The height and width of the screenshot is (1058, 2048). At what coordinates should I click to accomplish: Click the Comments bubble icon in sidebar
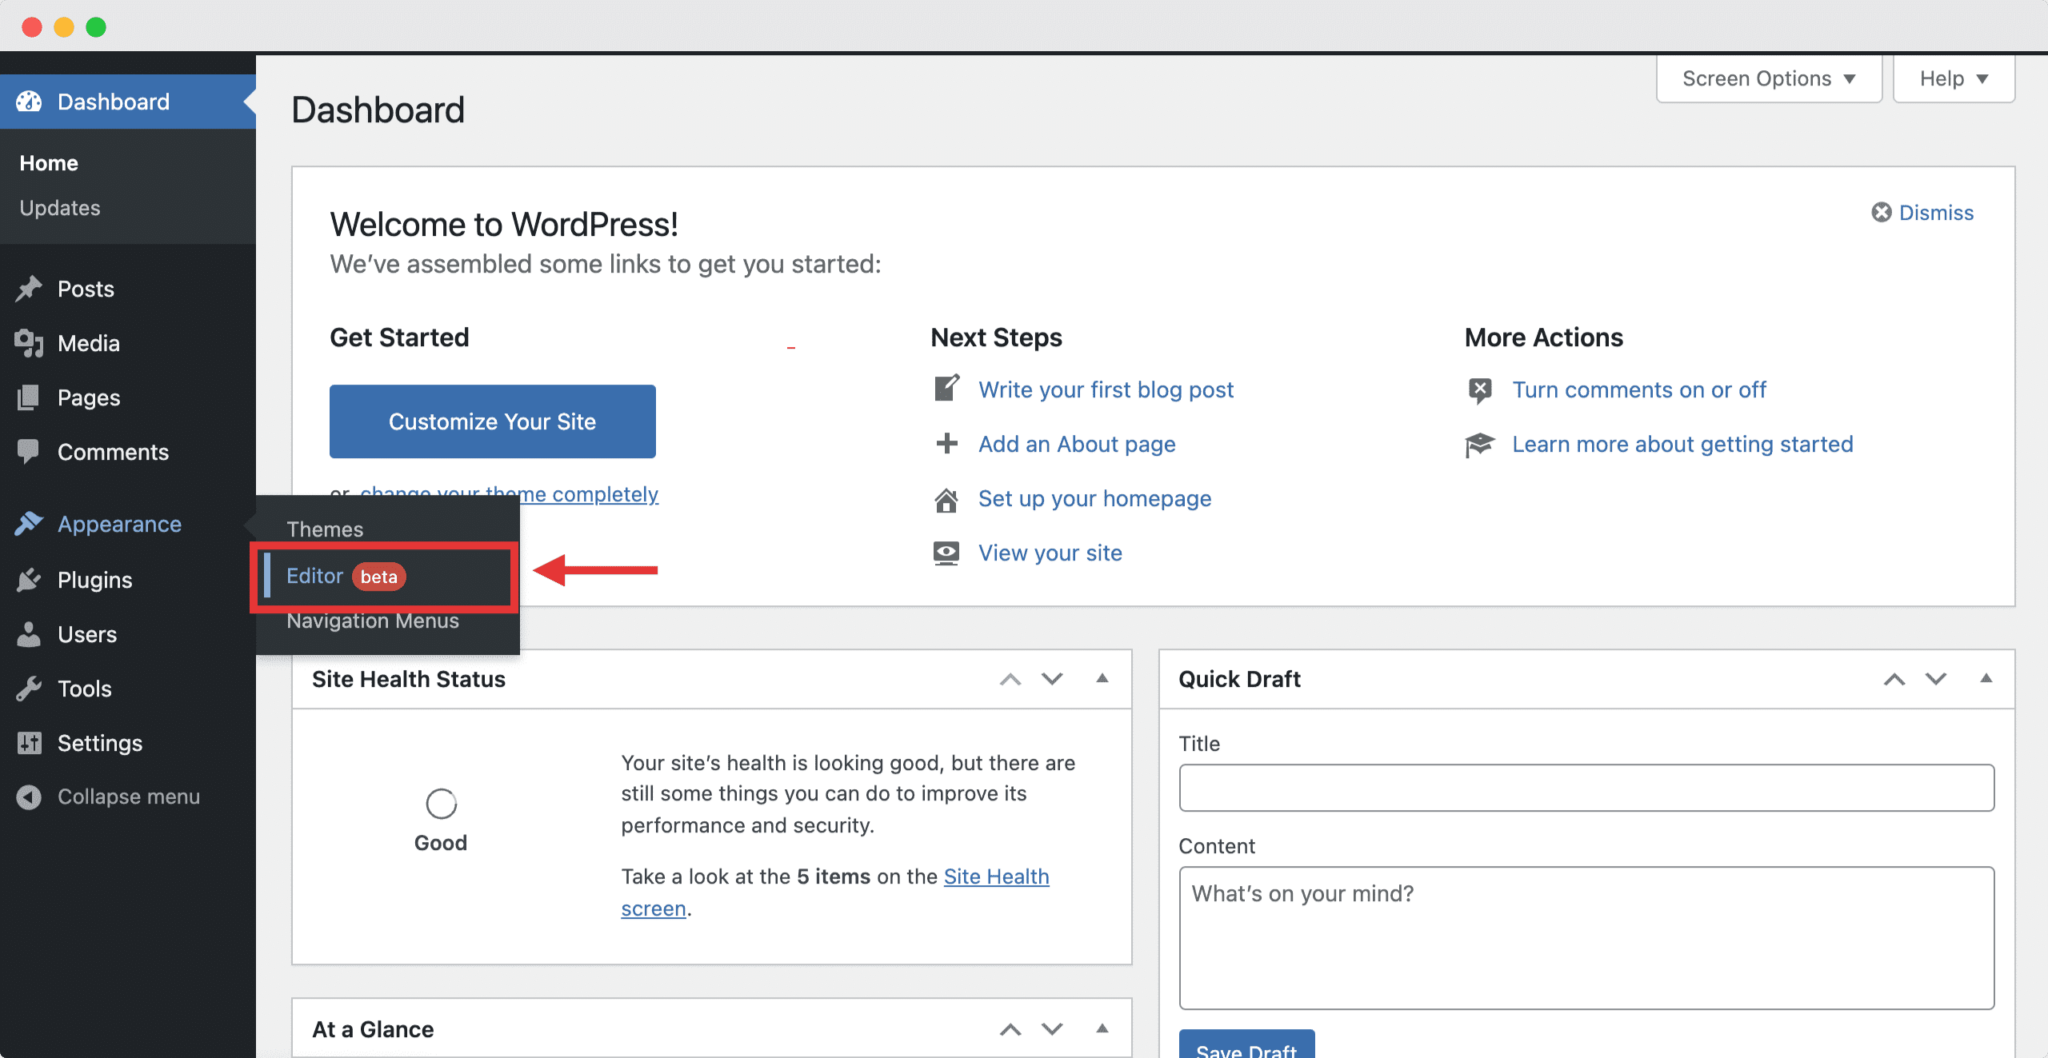pos(29,452)
